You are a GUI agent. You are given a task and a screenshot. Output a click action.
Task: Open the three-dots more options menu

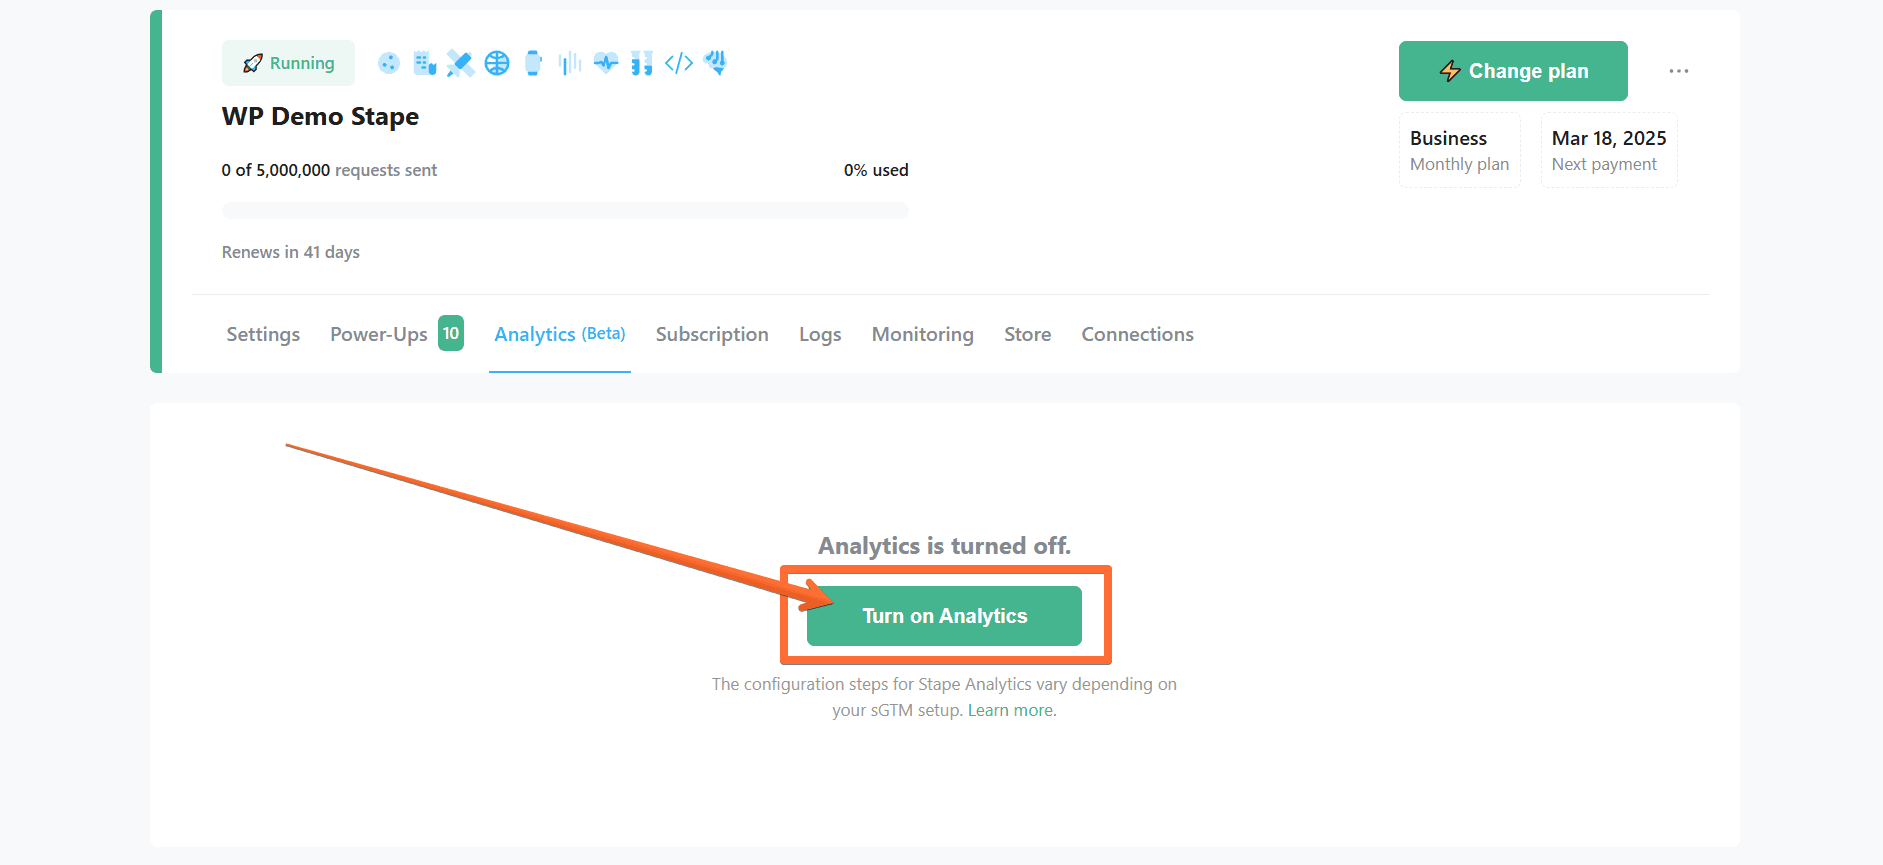1679,71
